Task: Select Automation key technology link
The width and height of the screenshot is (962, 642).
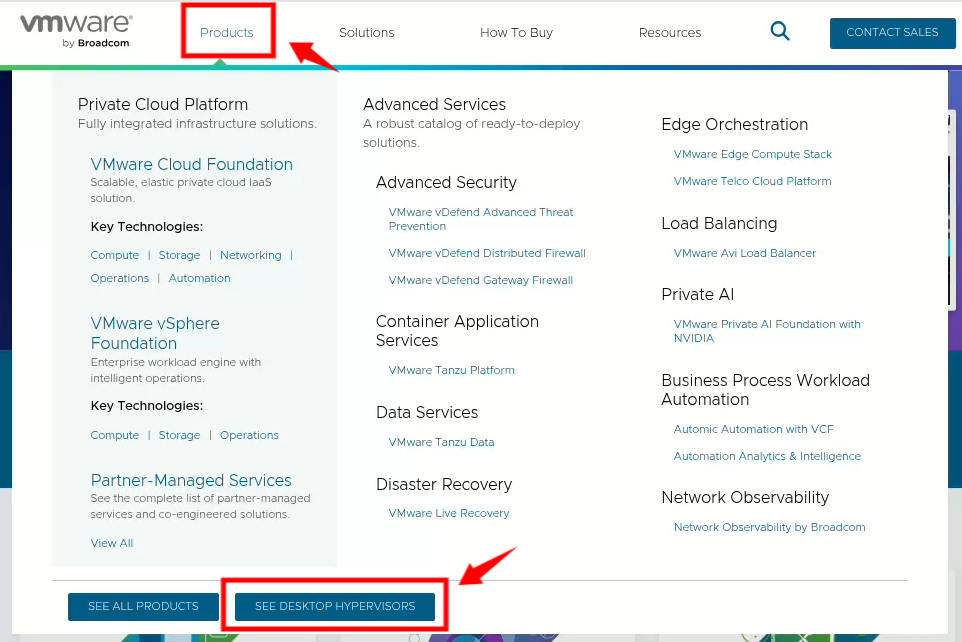Action: [199, 278]
